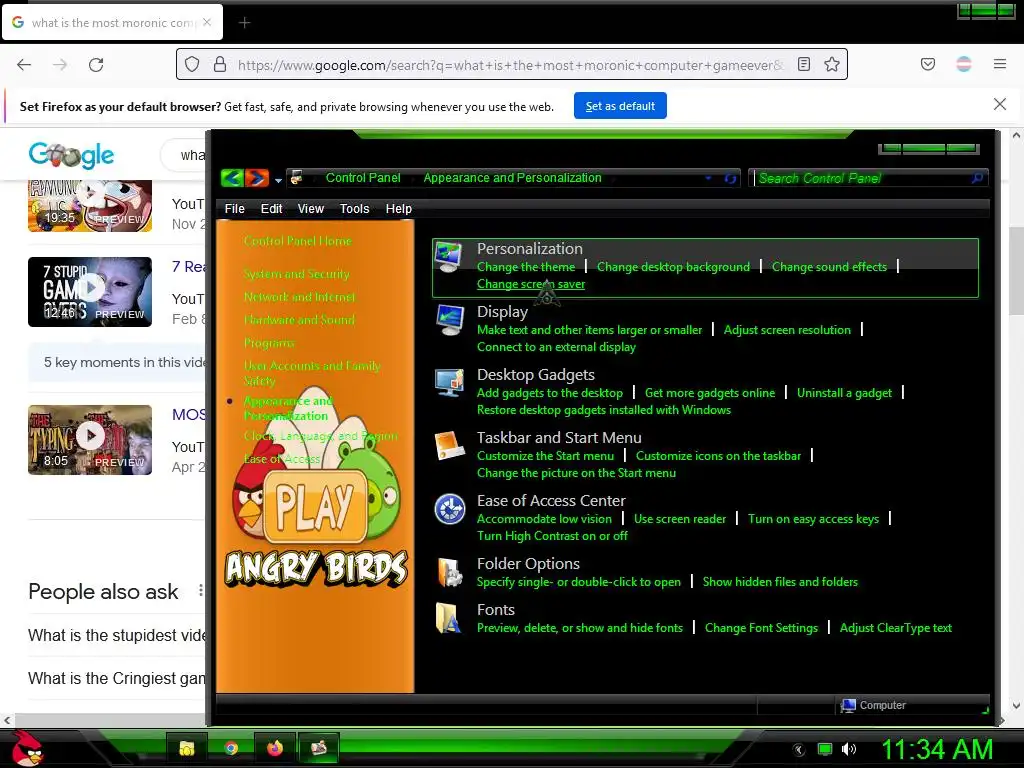Click the Taskbar and Start Menu icon
The width and height of the screenshot is (1024, 768).
449,446
